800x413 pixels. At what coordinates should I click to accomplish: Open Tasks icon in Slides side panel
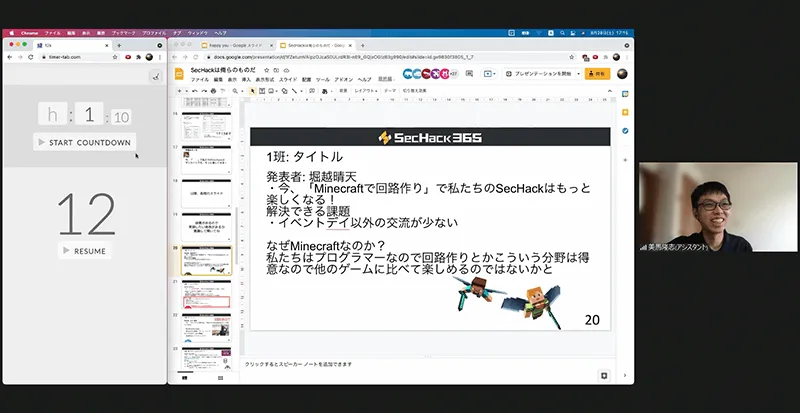pyautogui.click(x=625, y=131)
